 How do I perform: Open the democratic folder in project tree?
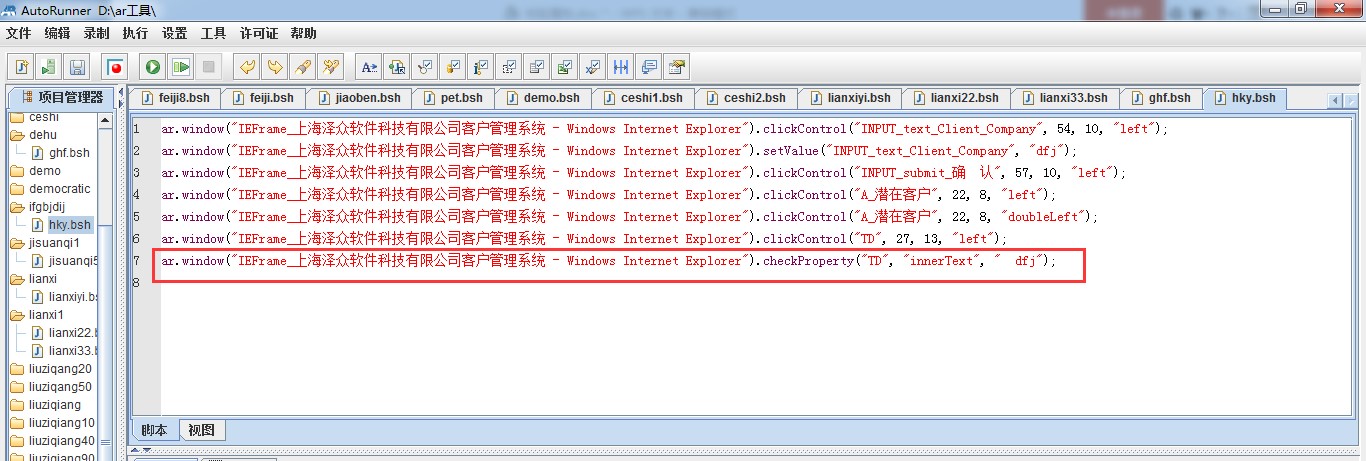pyautogui.click(x=59, y=189)
